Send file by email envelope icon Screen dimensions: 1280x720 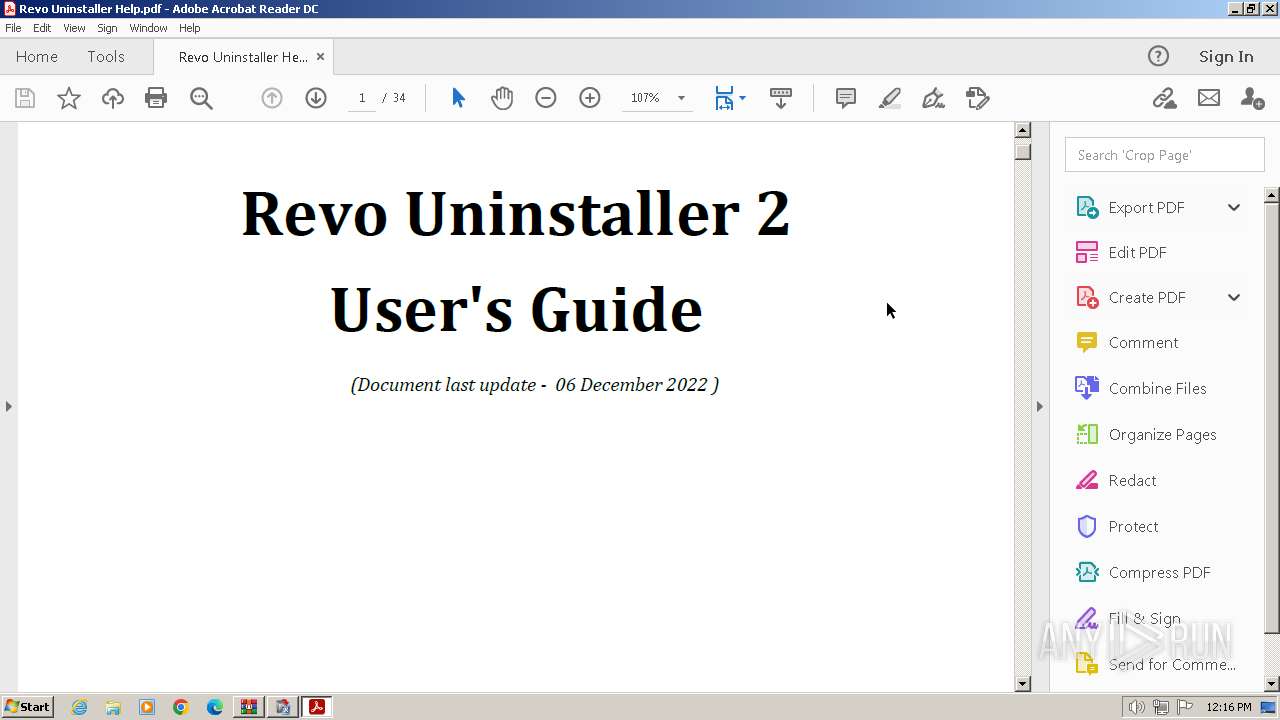pos(1209,98)
